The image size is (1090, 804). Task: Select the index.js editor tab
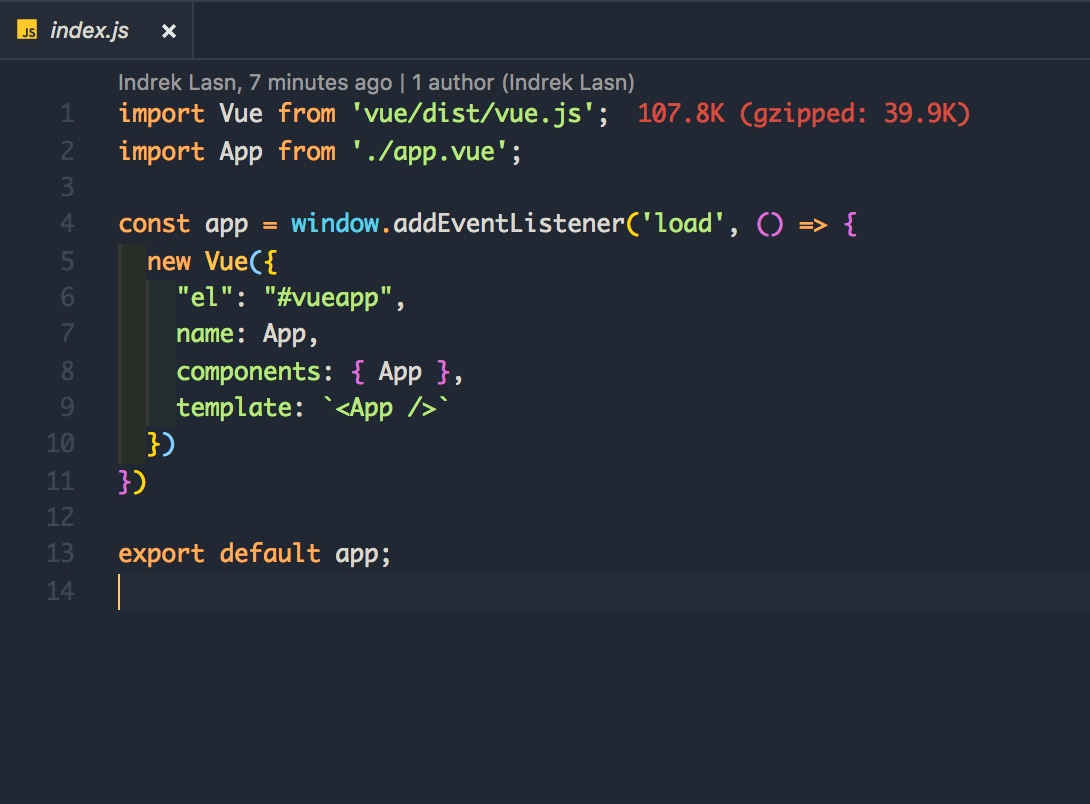[96, 31]
